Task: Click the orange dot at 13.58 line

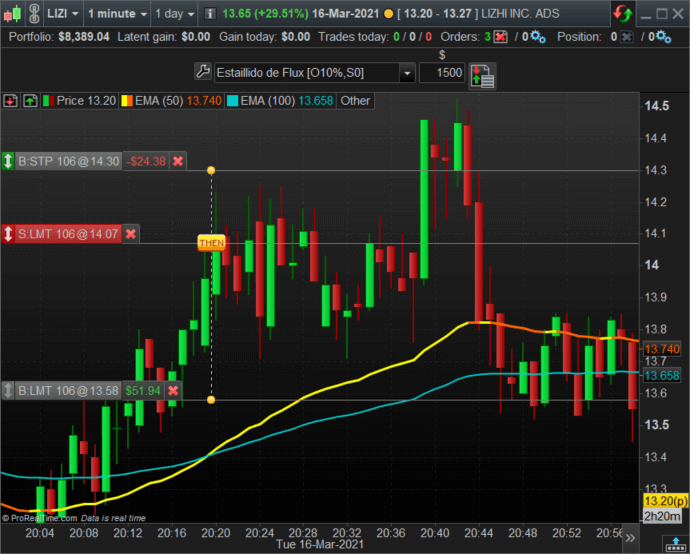Action: (x=211, y=400)
